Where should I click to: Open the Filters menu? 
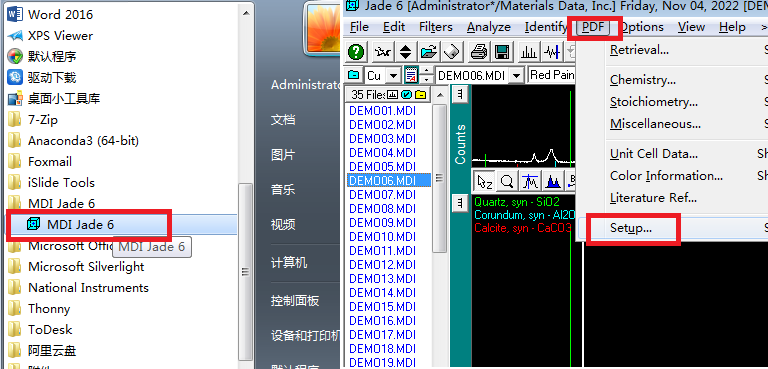click(x=436, y=27)
